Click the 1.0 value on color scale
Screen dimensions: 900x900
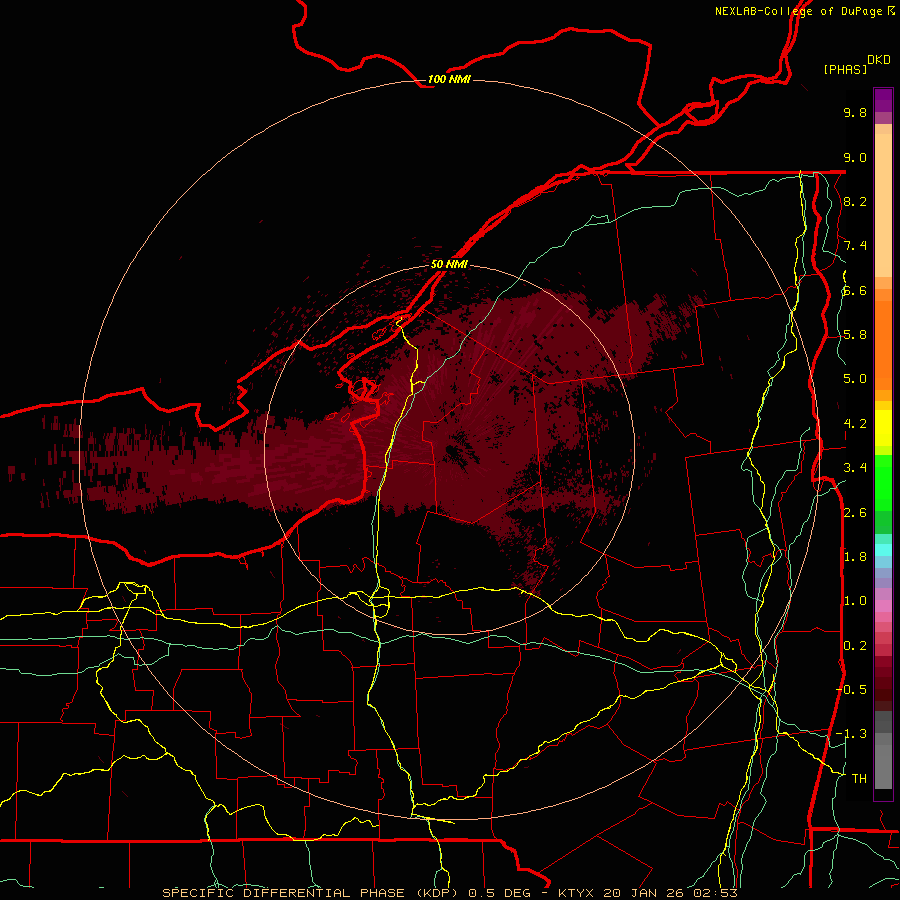pyautogui.click(x=855, y=600)
